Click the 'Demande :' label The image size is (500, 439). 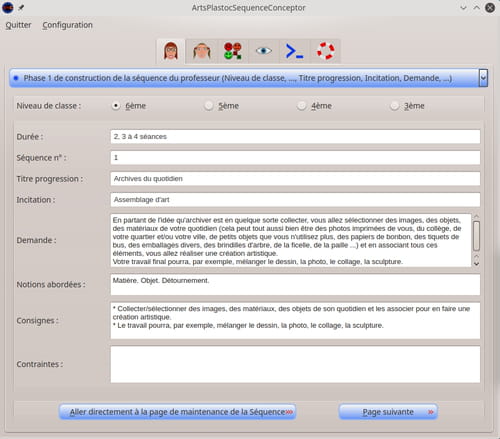(x=36, y=240)
